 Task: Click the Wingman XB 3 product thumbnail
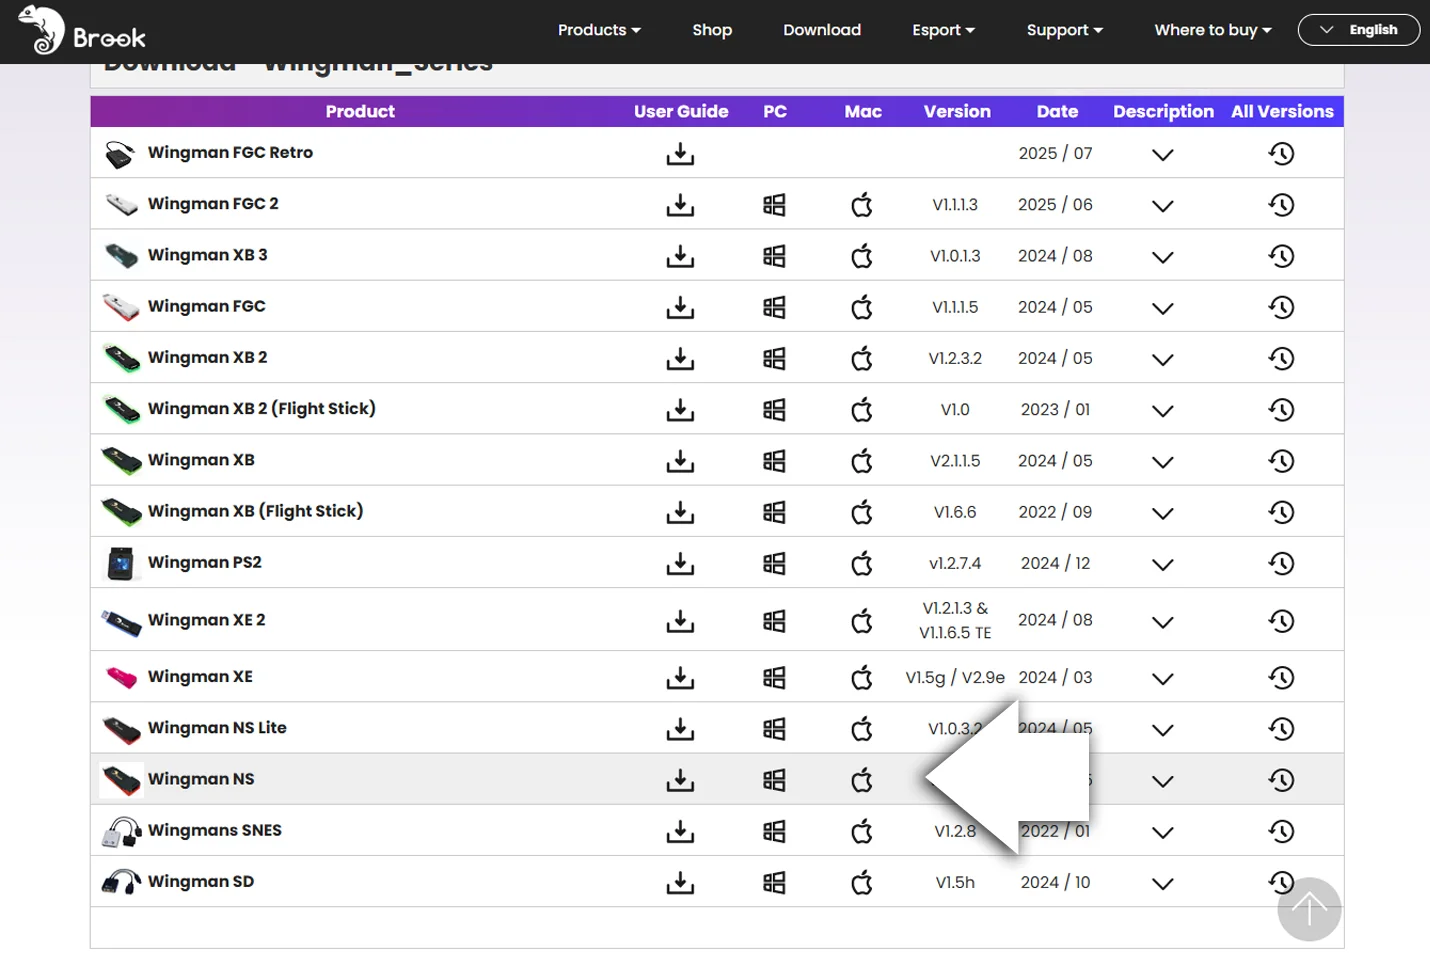pyautogui.click(x=121, y=255)
